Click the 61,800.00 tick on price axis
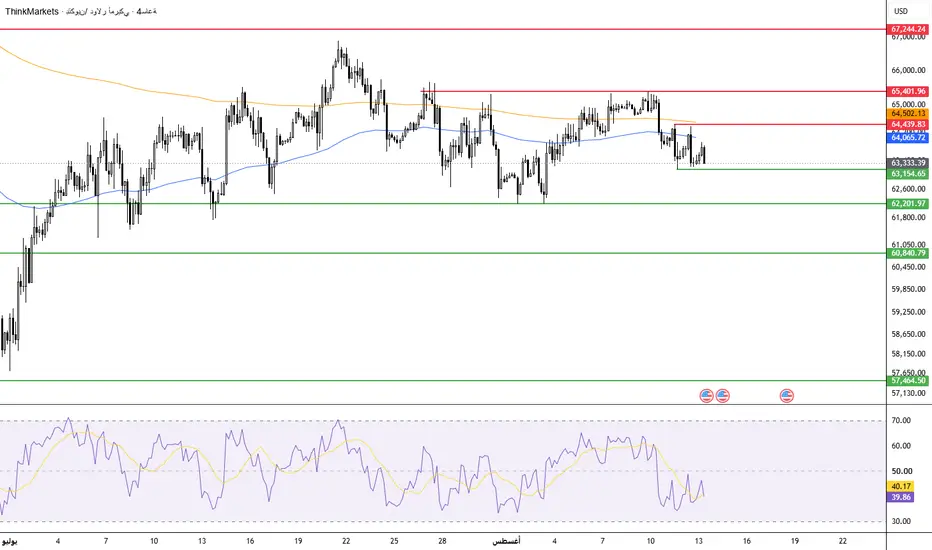This screenshot has height=550, width=932. point(909,218)
